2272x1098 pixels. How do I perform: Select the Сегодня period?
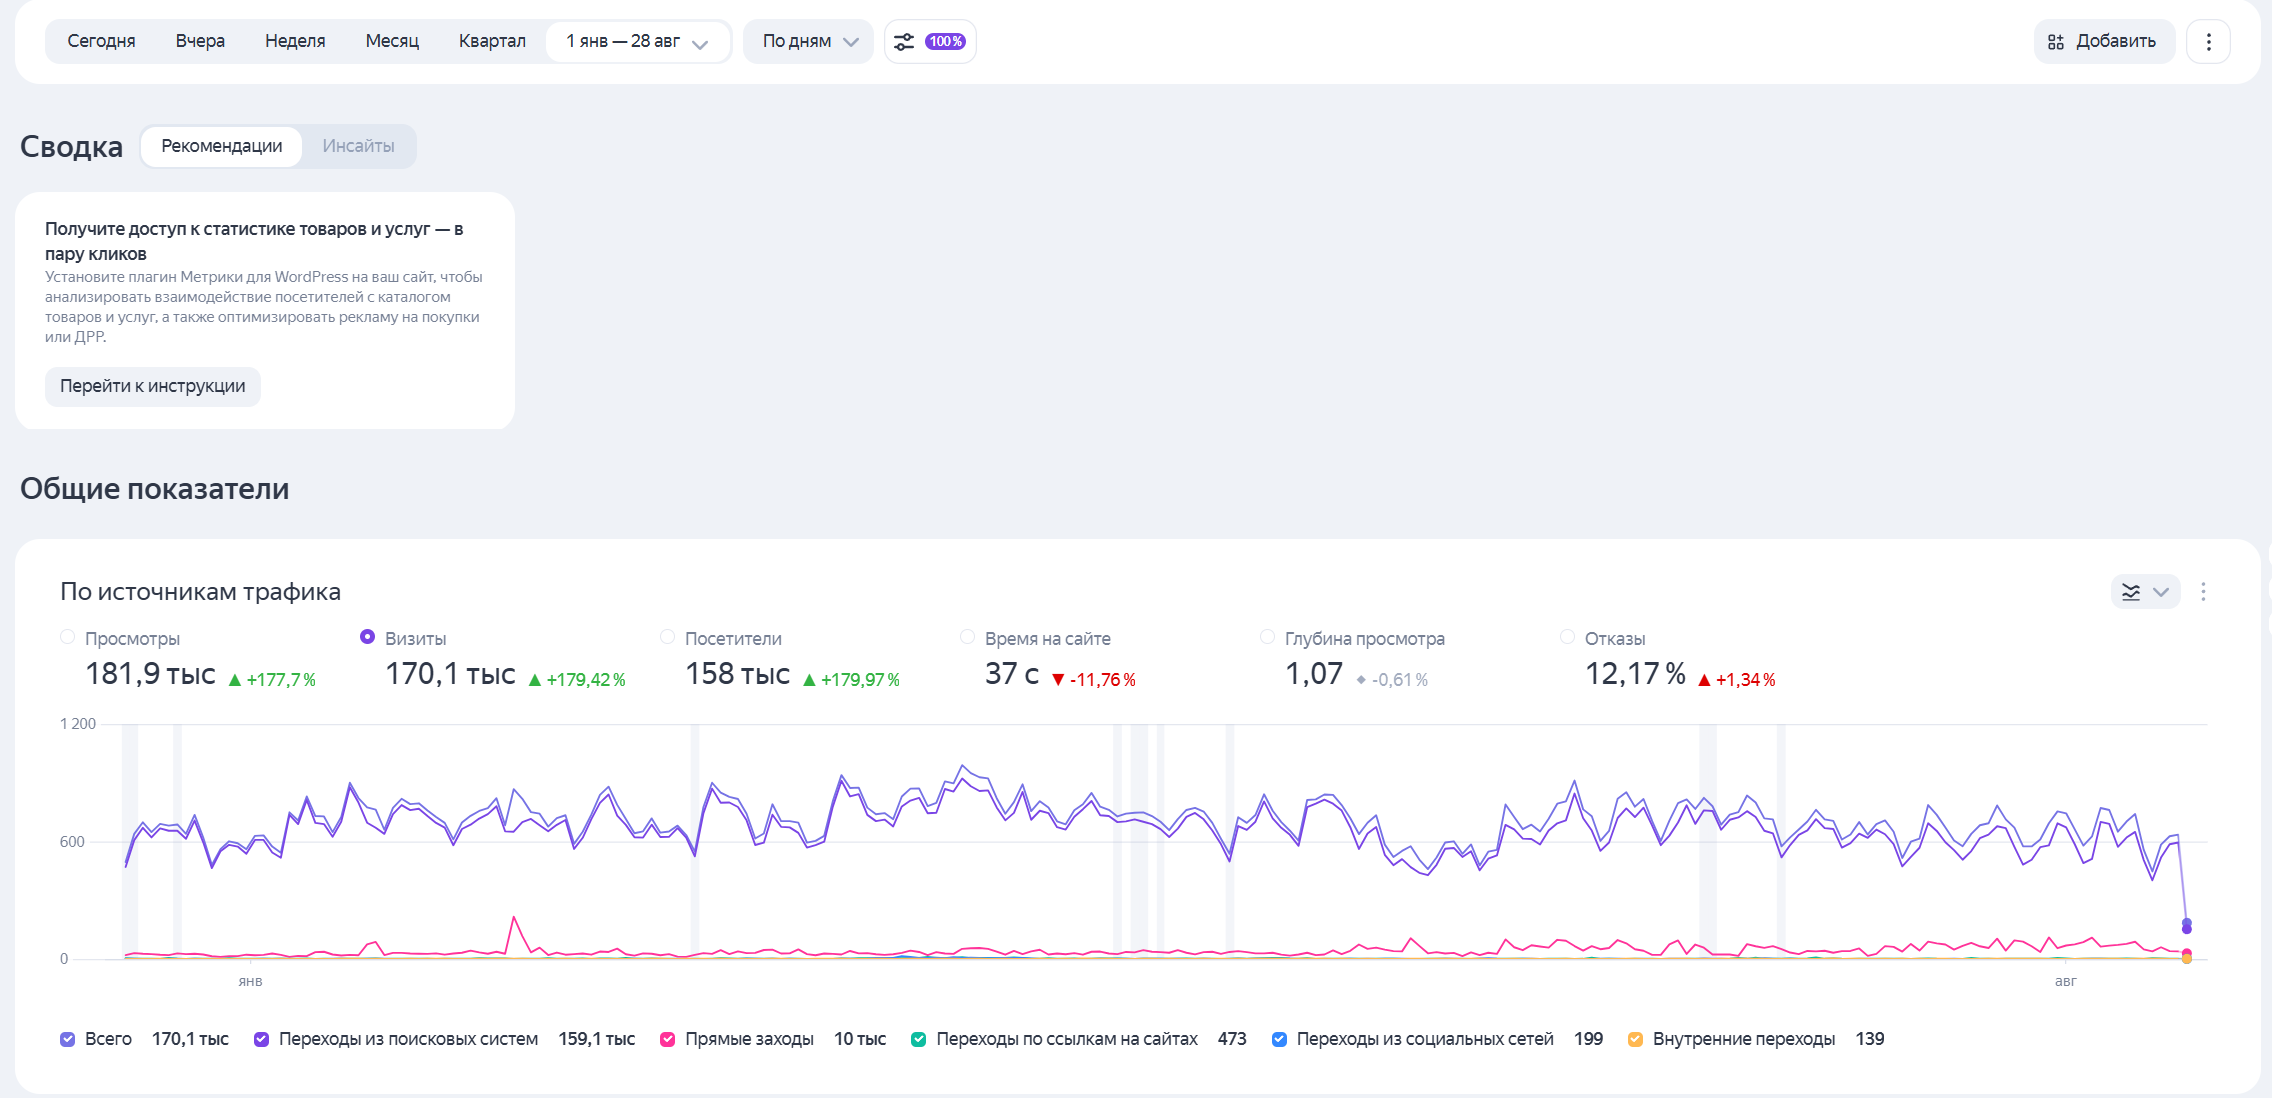101,41
